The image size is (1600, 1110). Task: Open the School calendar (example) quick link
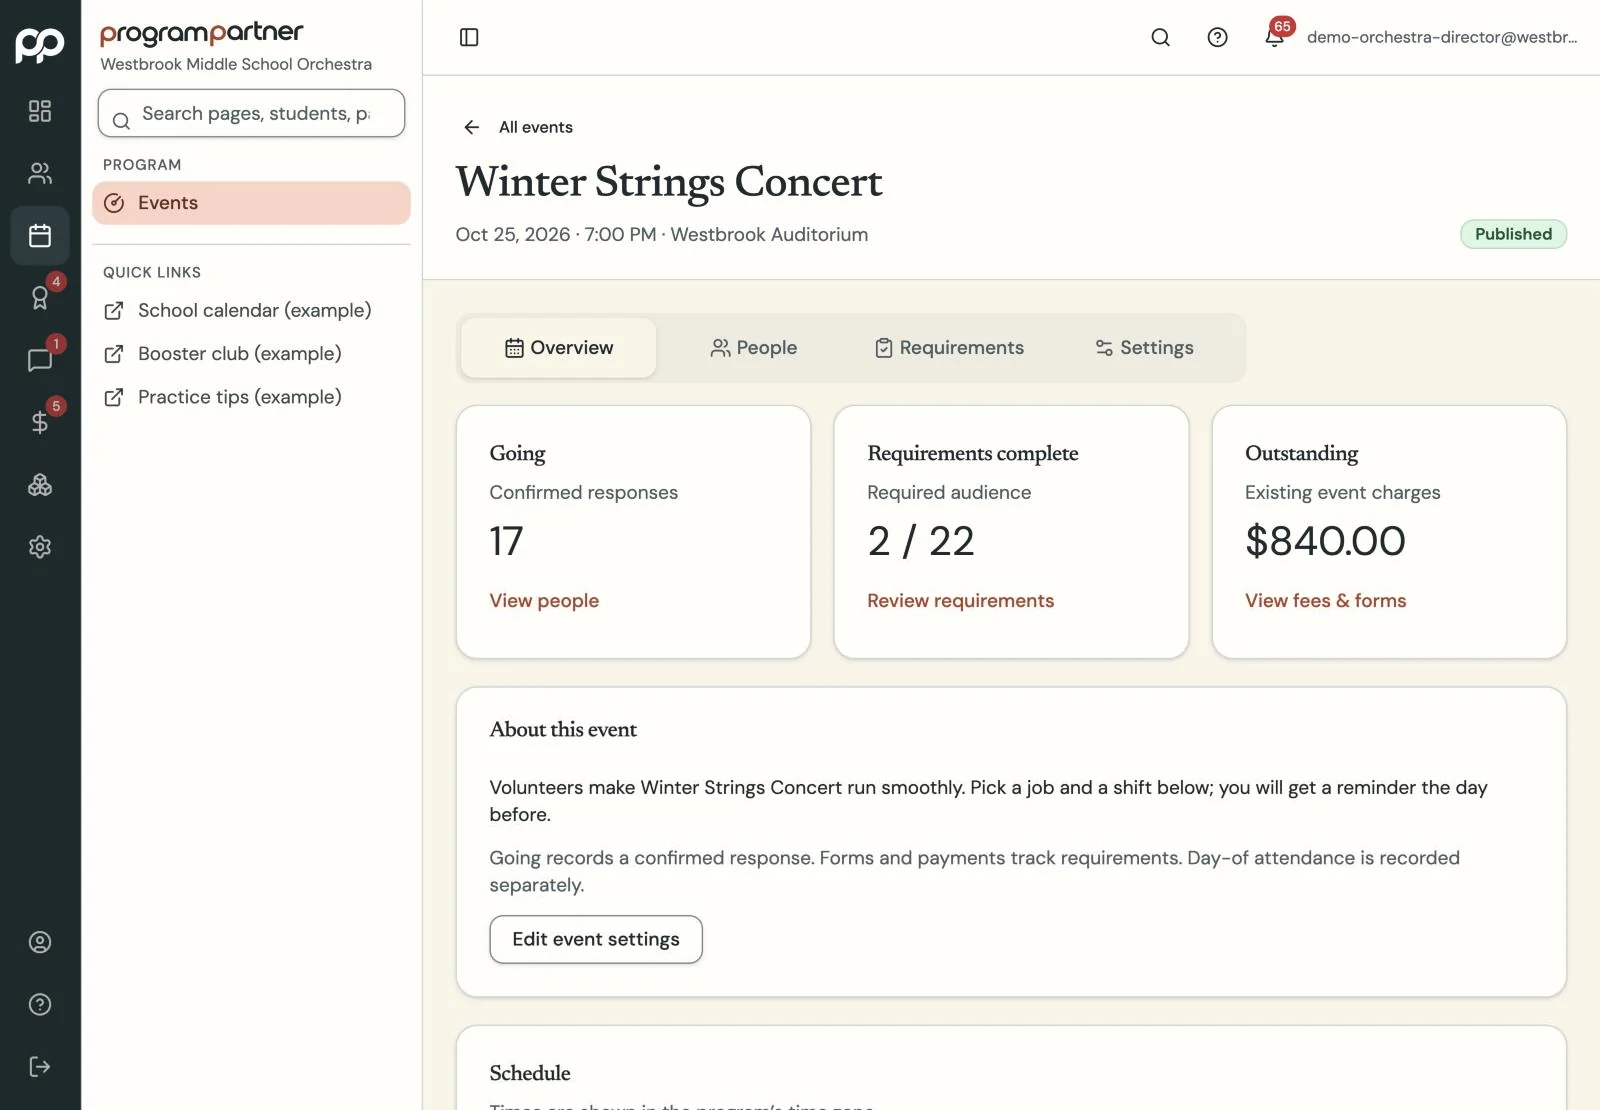238,311
